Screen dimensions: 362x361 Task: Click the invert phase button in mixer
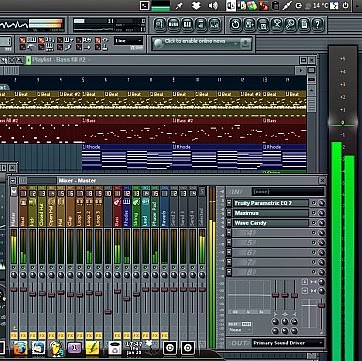305,282
